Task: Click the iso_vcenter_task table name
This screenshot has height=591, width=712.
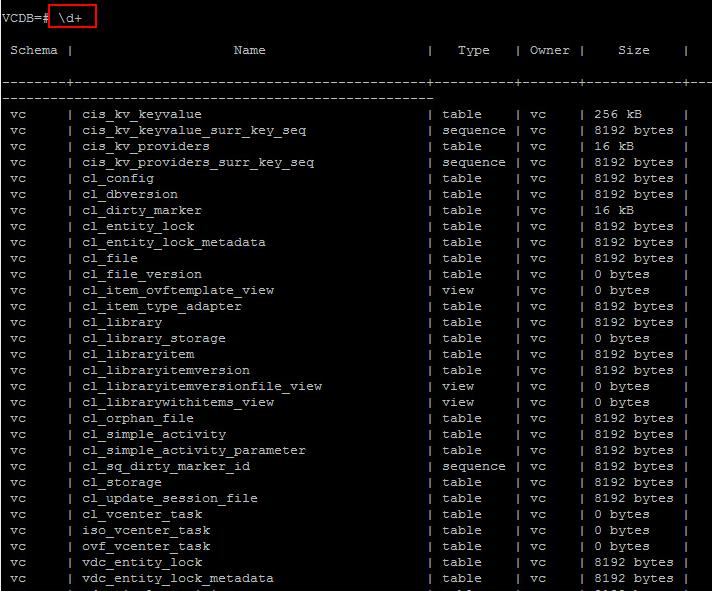Action: pyautogui.click(x=146, y=530)
